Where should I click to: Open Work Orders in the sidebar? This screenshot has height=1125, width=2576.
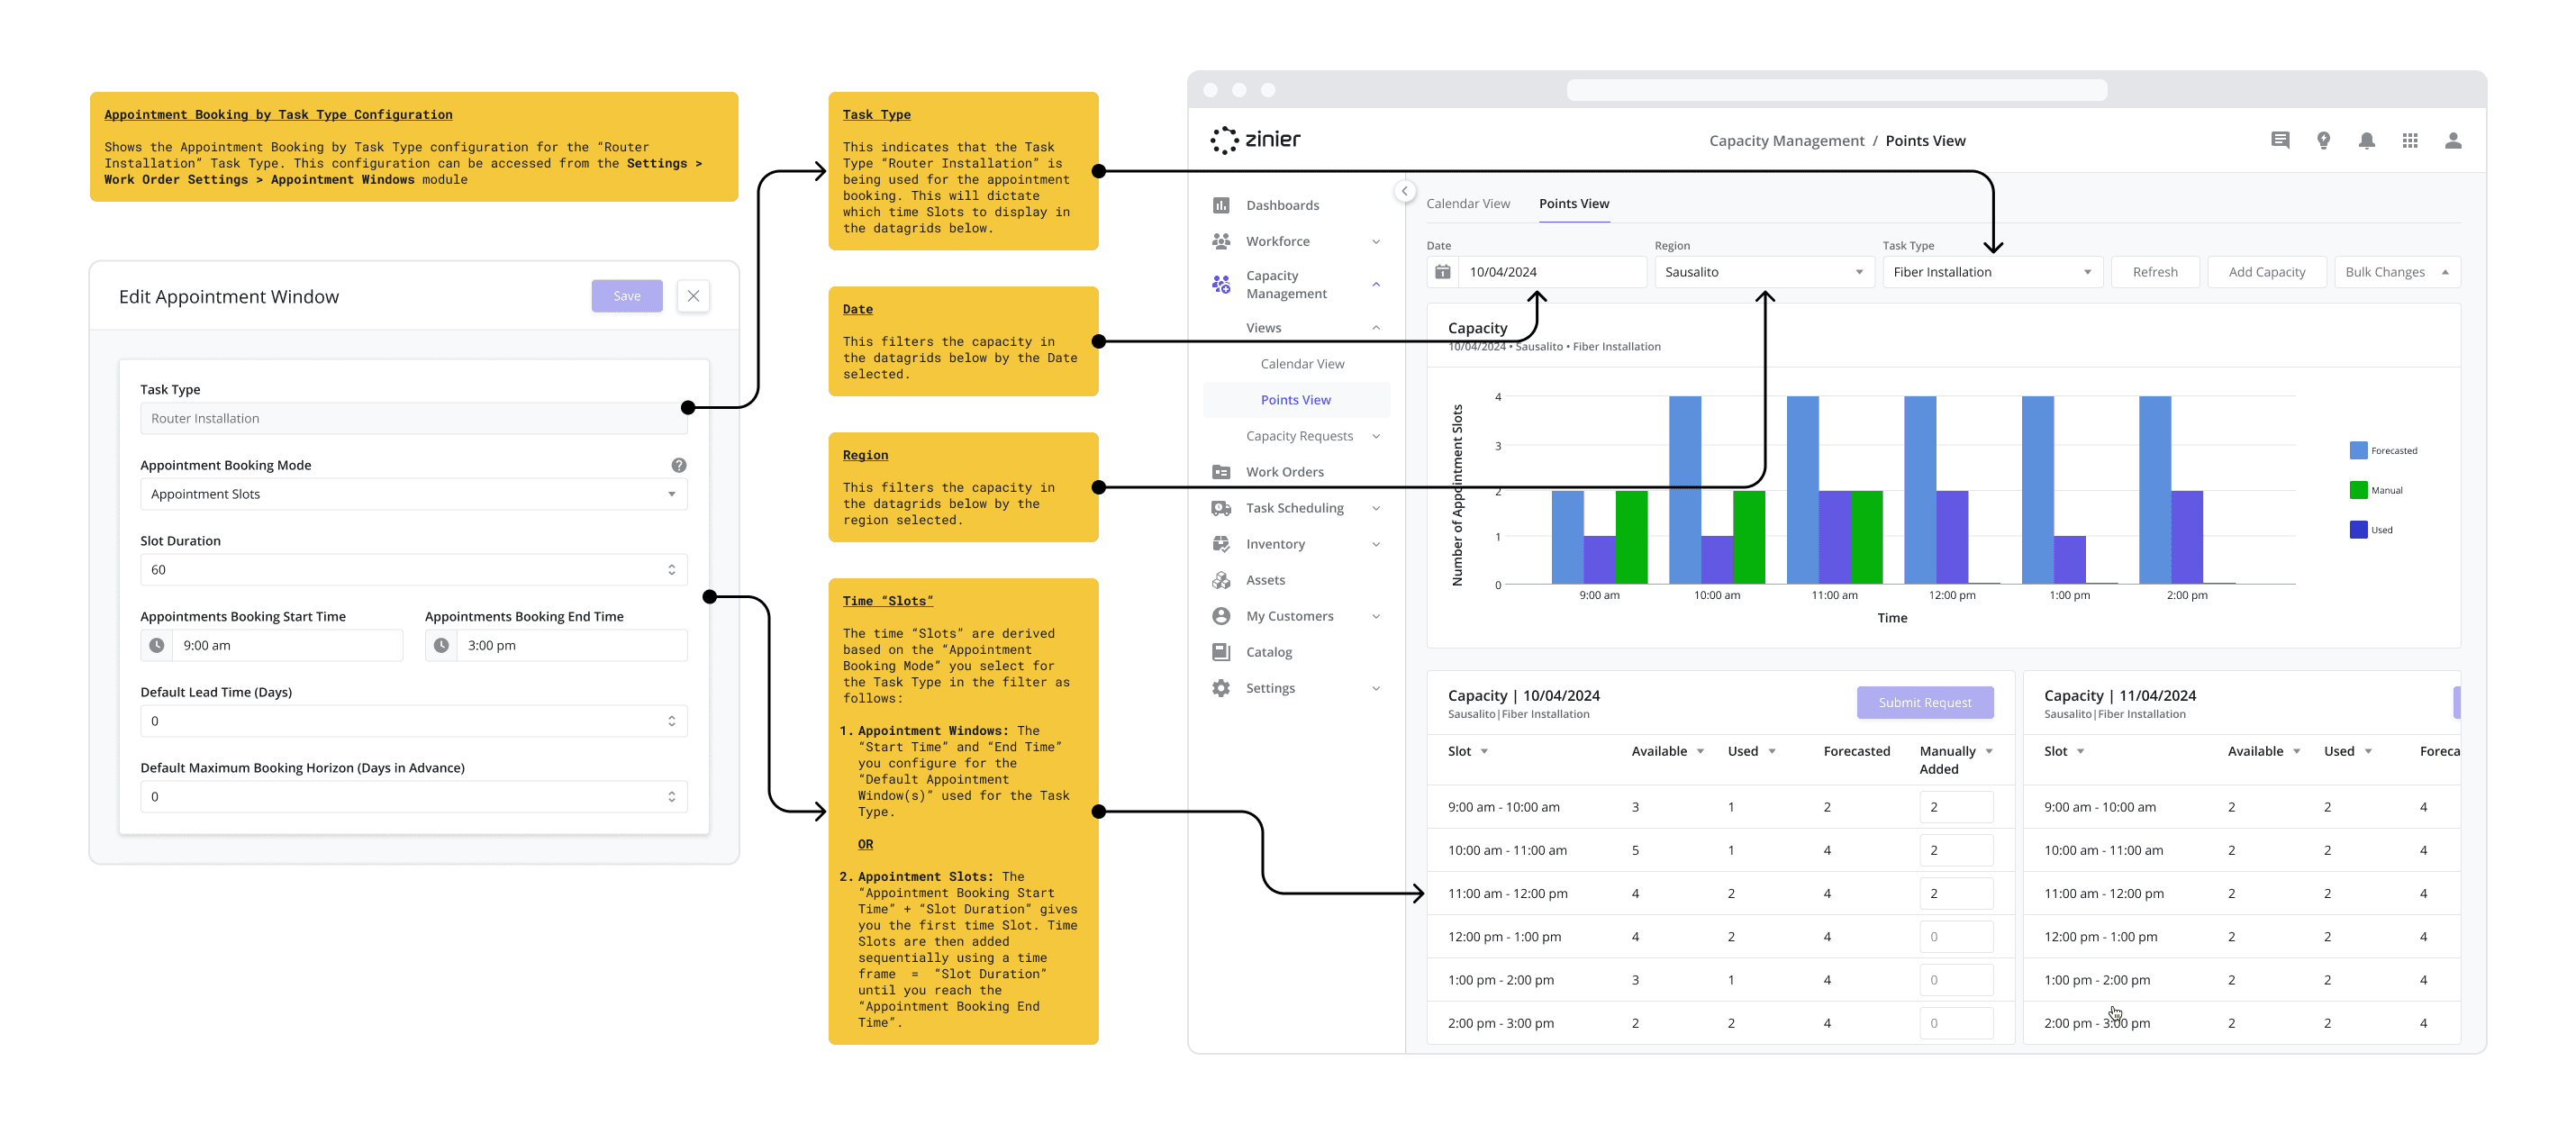pyautogui.click(x=1284, y=472)
